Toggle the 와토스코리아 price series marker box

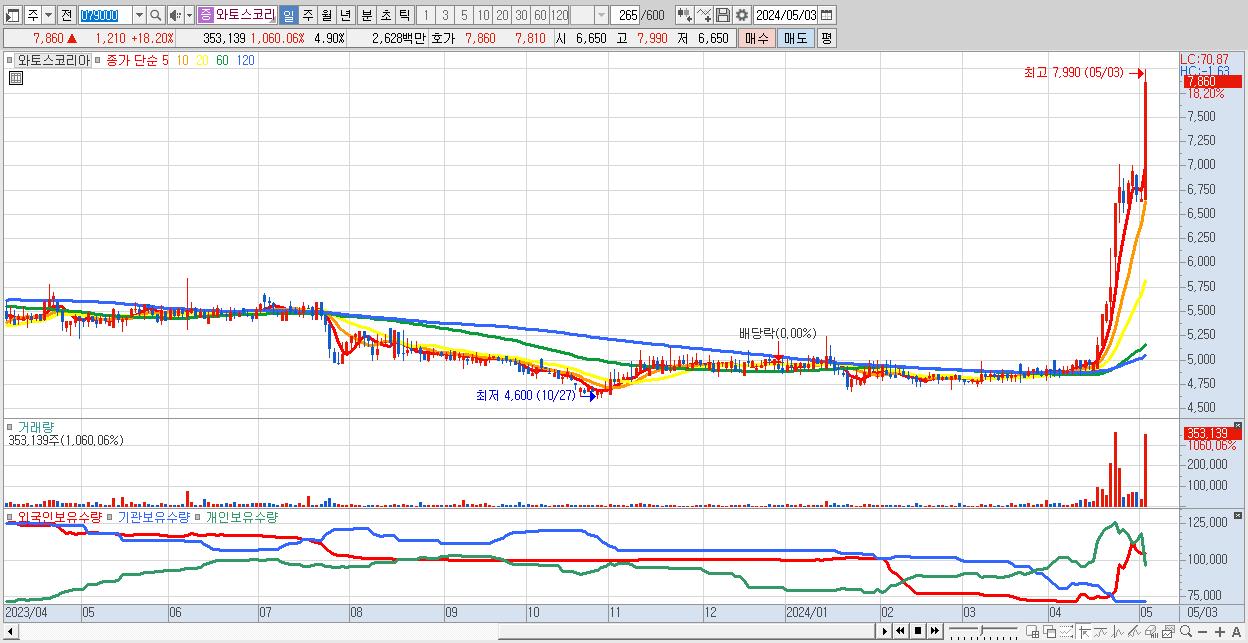(11, 60)
